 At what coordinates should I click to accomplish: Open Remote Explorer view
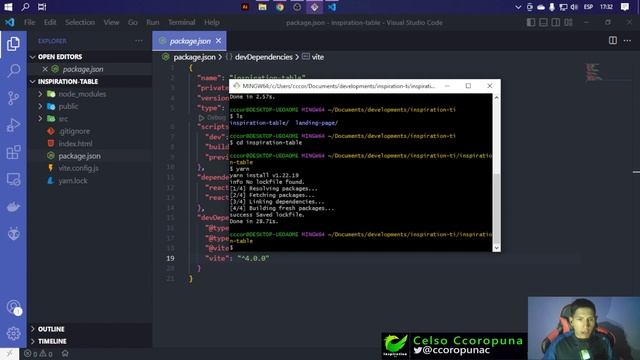[x=13, y=180]
